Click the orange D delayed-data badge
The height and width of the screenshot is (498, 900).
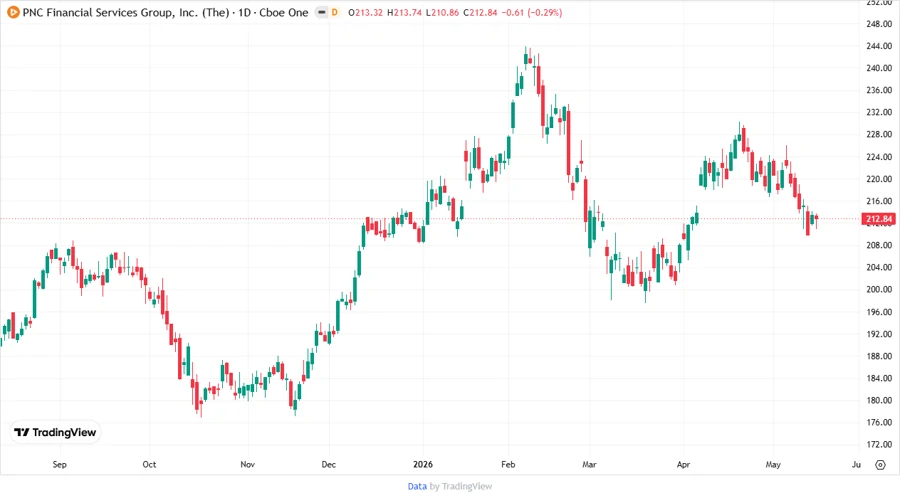[335, 12]
